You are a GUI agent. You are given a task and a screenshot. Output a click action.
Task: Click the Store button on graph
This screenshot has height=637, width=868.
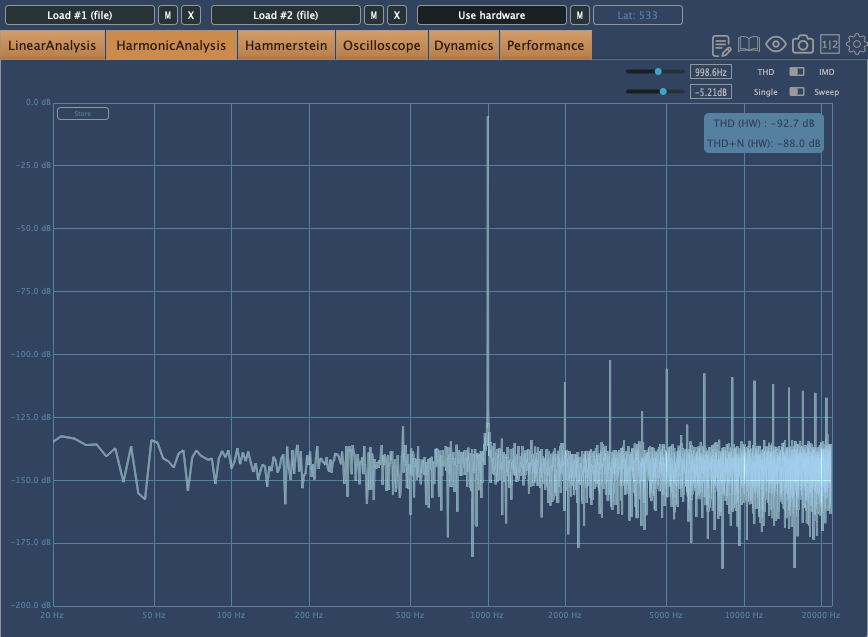(83, 114)
